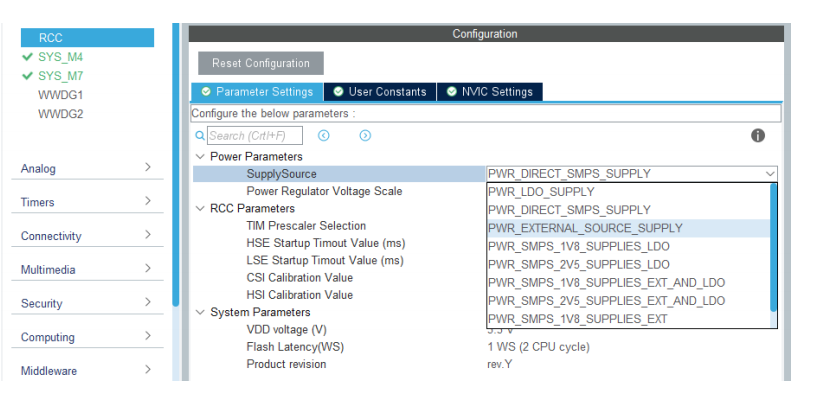
Task: Click the parameter search input field
Action: coord(255,135)
